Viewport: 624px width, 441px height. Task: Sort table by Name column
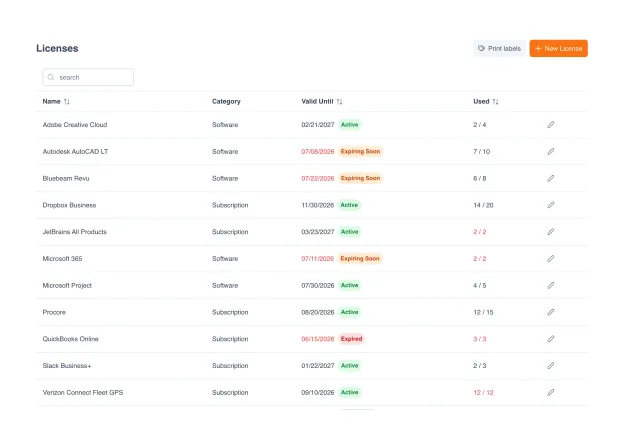66,101
